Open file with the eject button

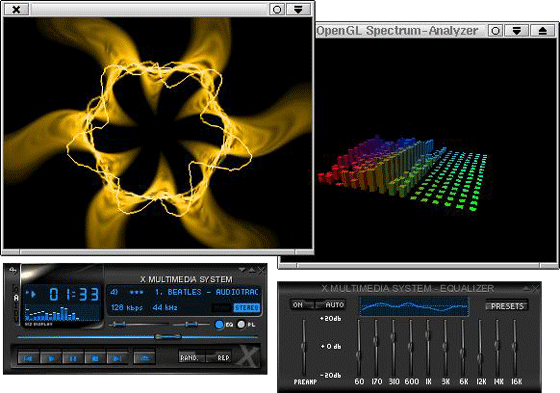click(144, 358)
